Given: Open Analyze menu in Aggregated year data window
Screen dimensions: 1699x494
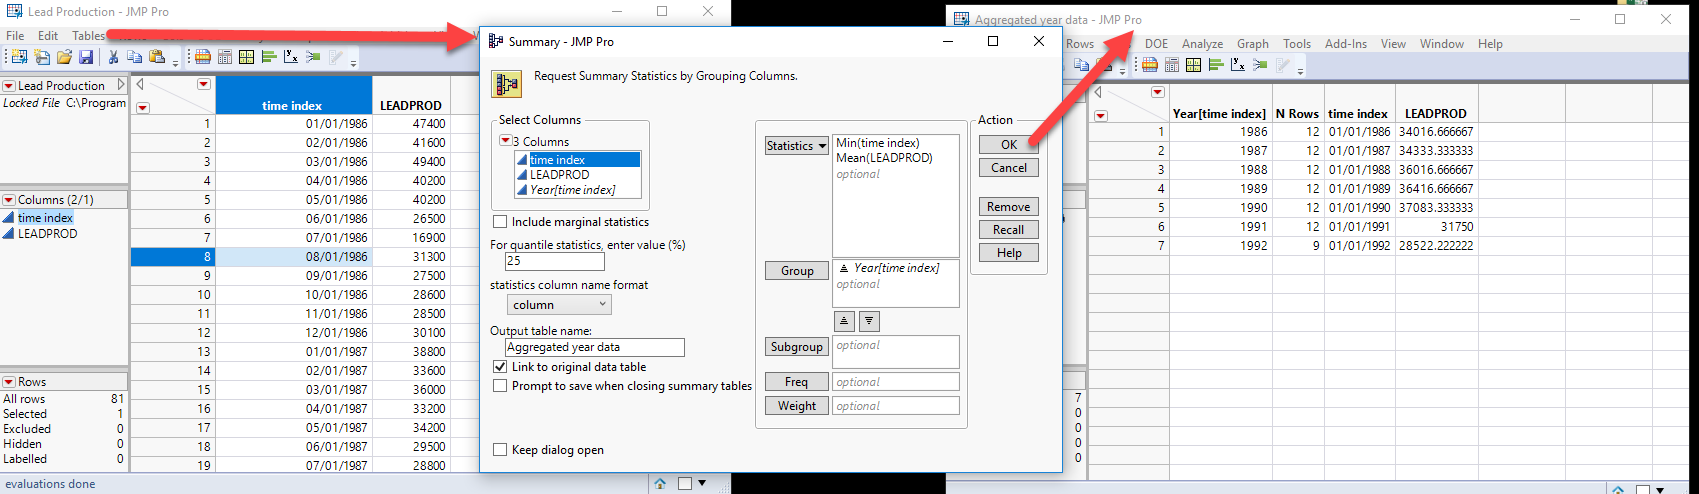Looking at the screenshot, I should point(1202,44).
